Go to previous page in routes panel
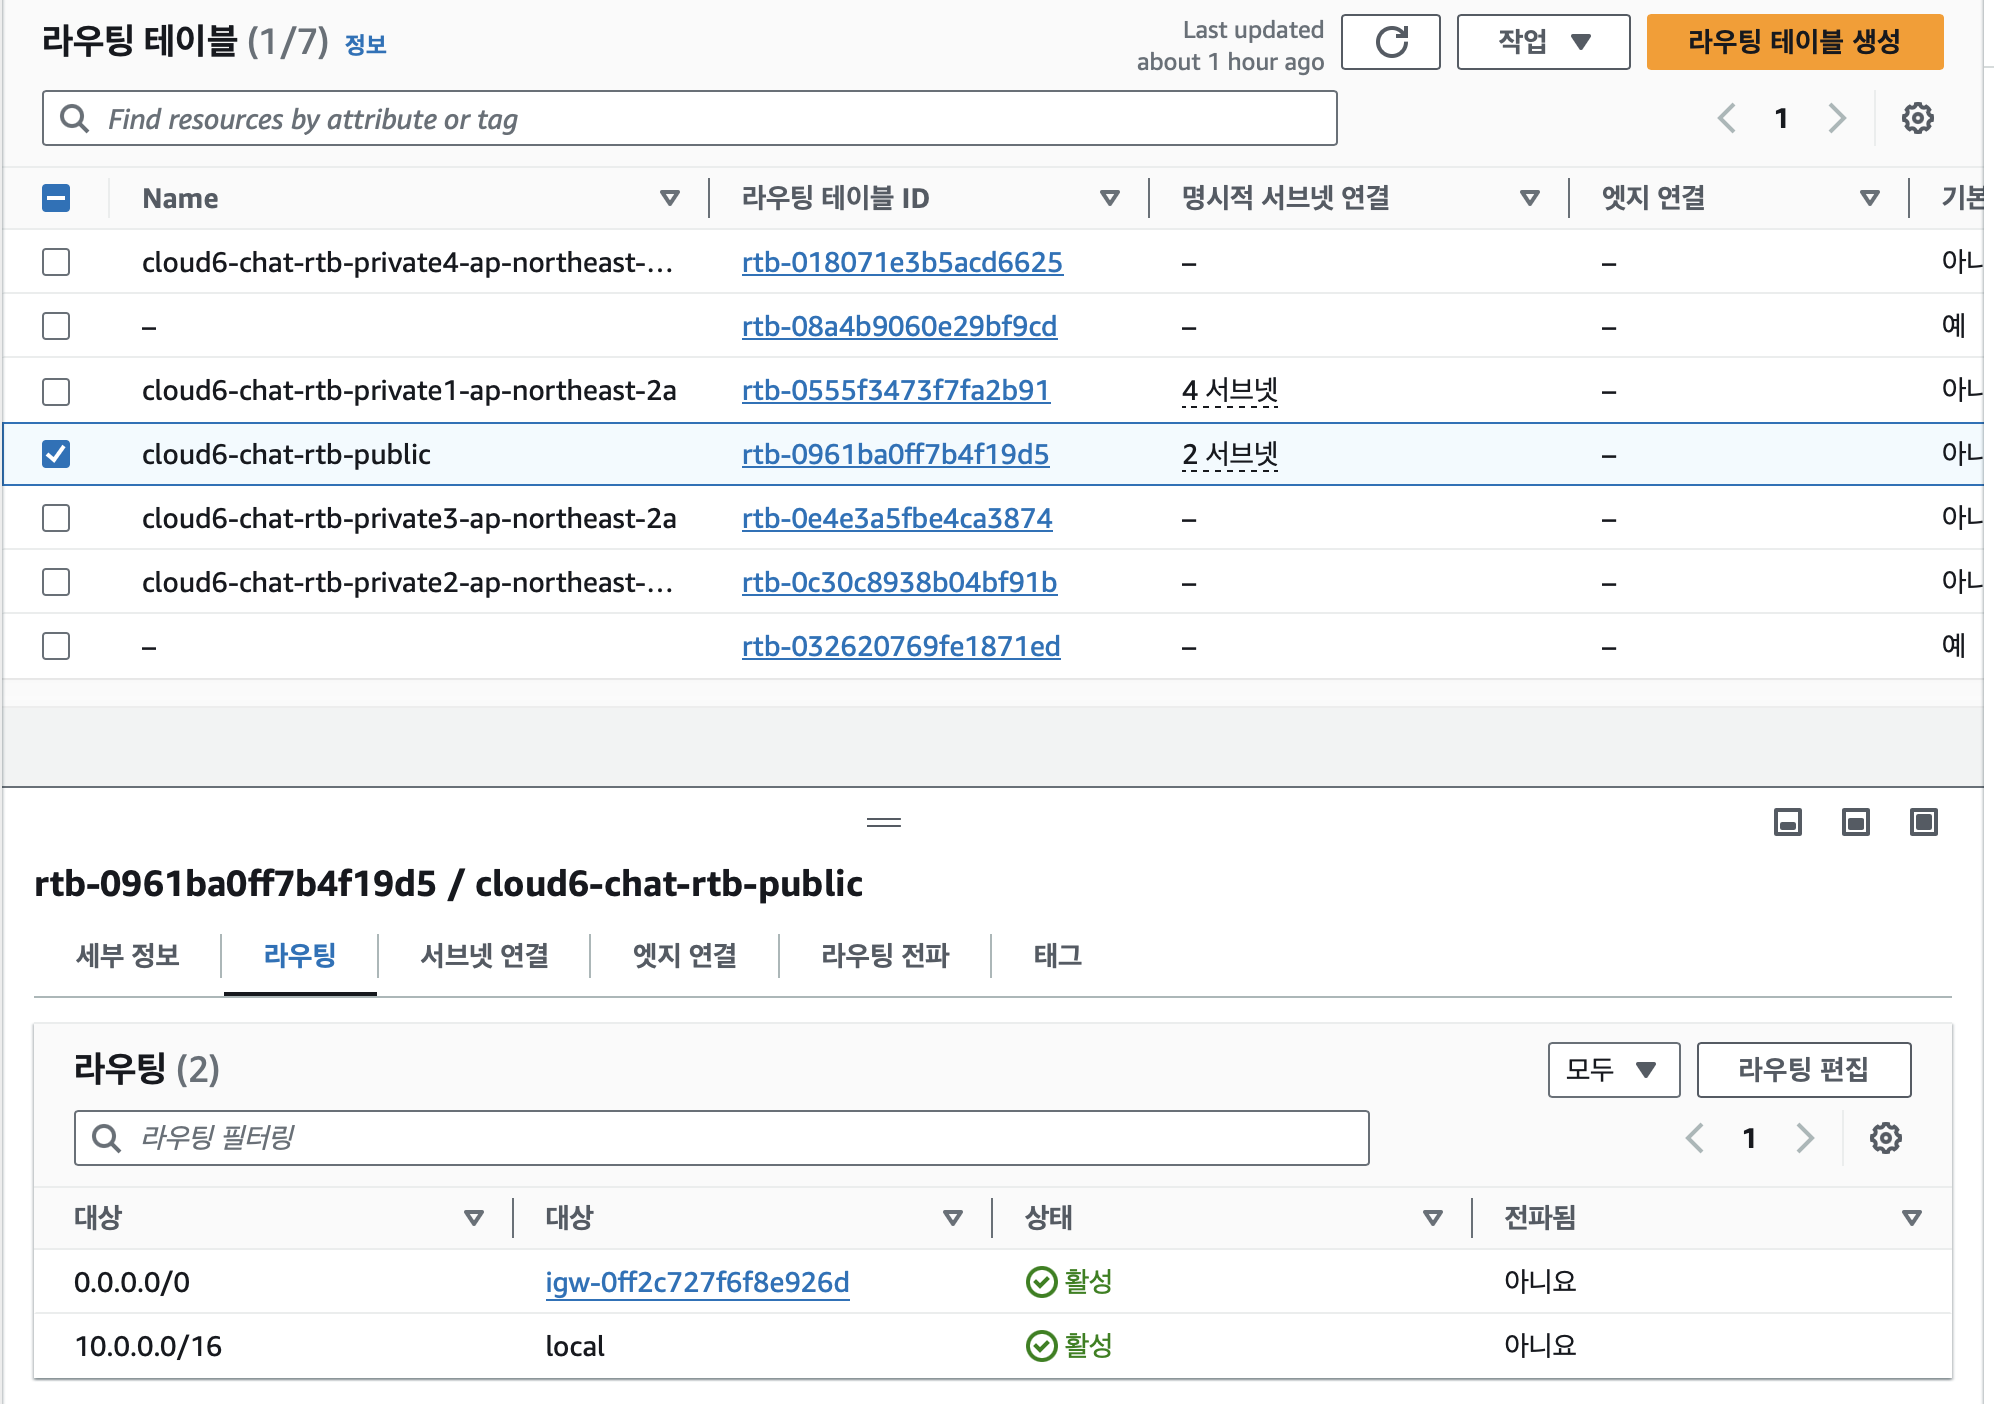This screenshot has width=1994, height=1404. pyautogui.click(x=1695, y=1138)
